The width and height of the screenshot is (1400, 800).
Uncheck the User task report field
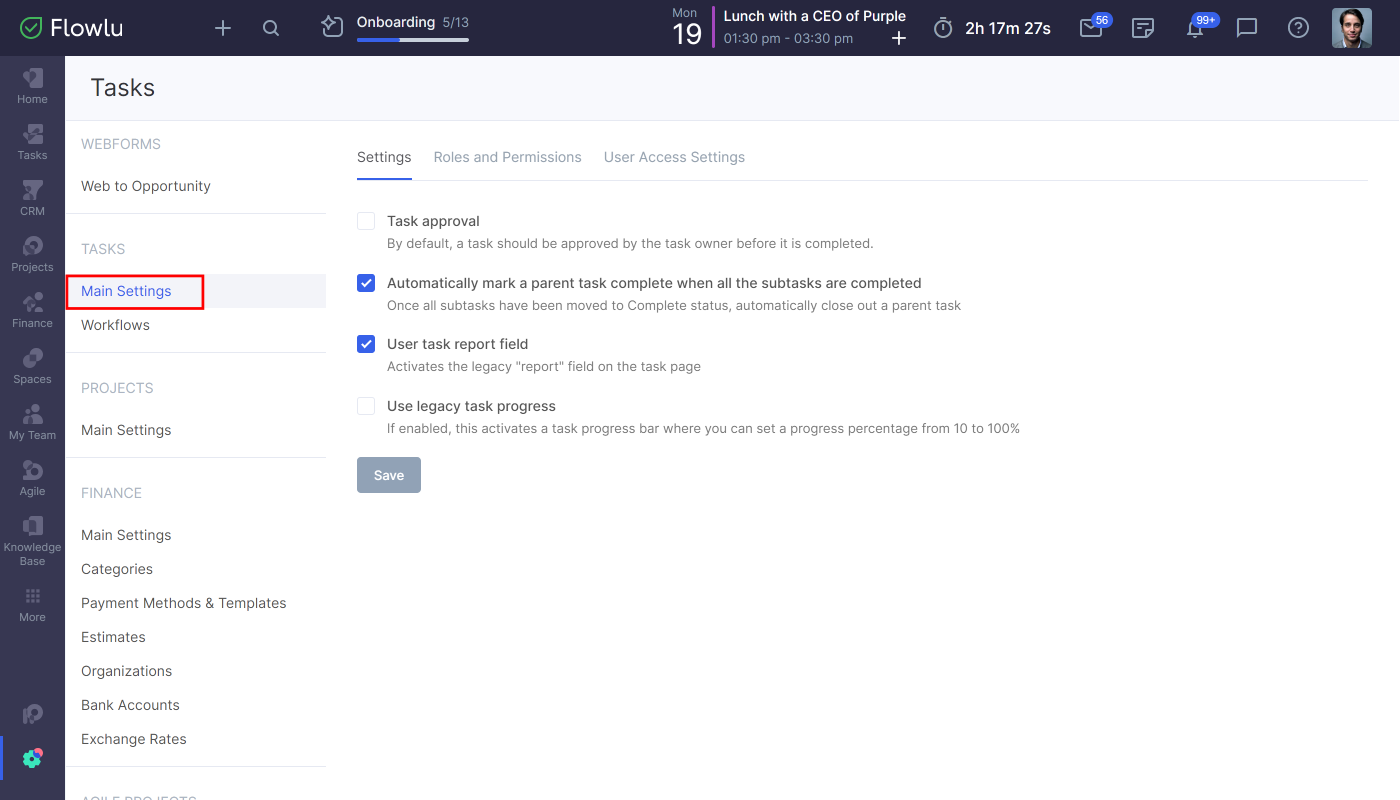pyautogui.click(x=366, y=344)
